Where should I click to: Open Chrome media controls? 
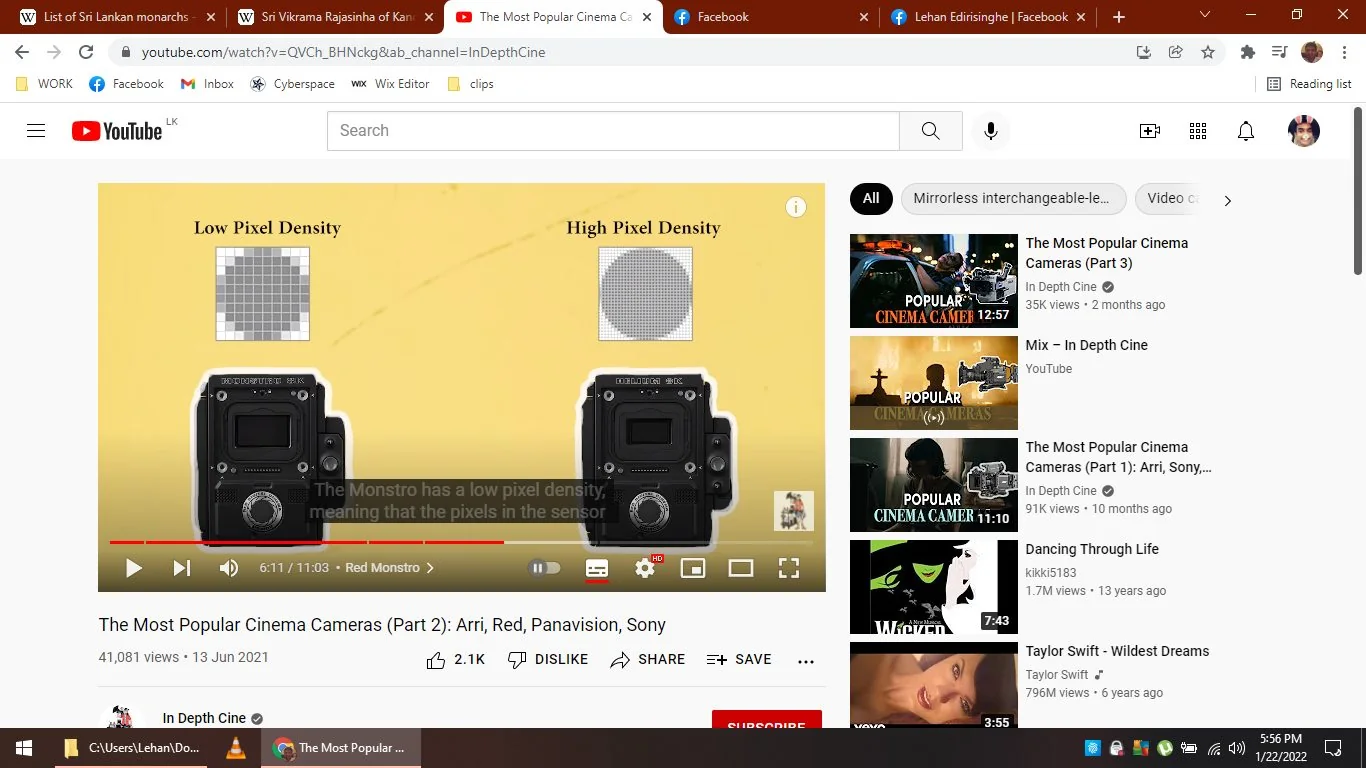[x=1279, y=52]
